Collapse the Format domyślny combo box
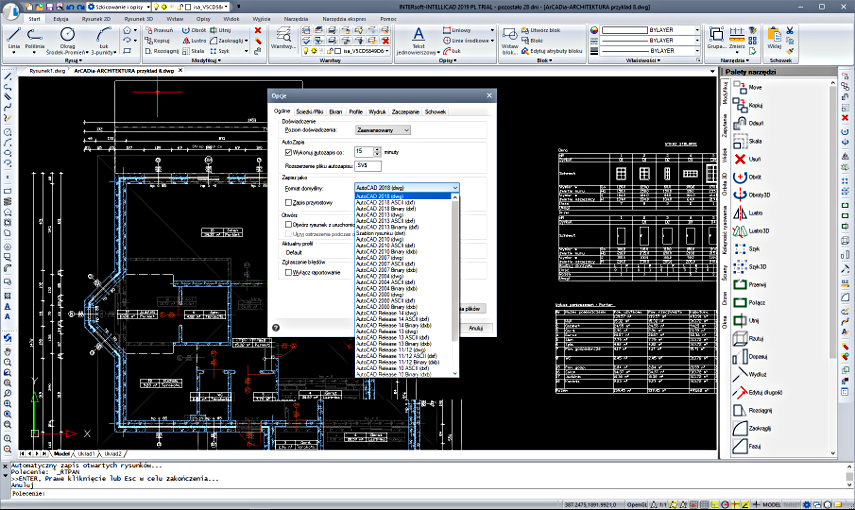This screenshot has height=510, width=855. tap(407, 188)
